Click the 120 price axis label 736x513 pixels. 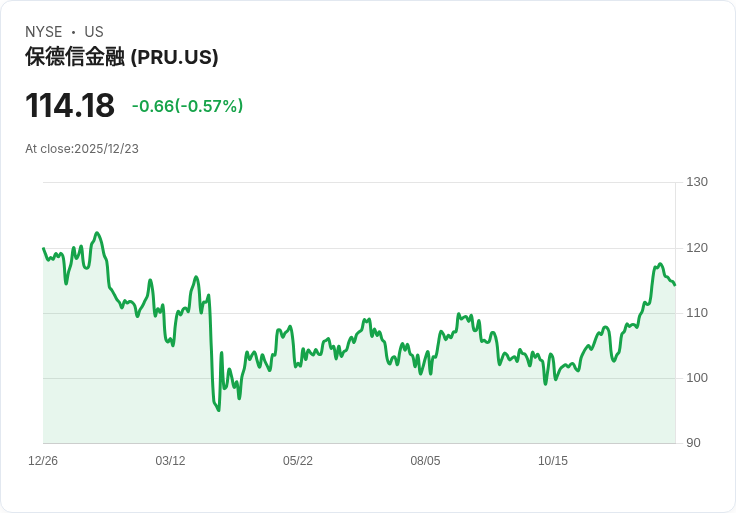pos(697,248)
